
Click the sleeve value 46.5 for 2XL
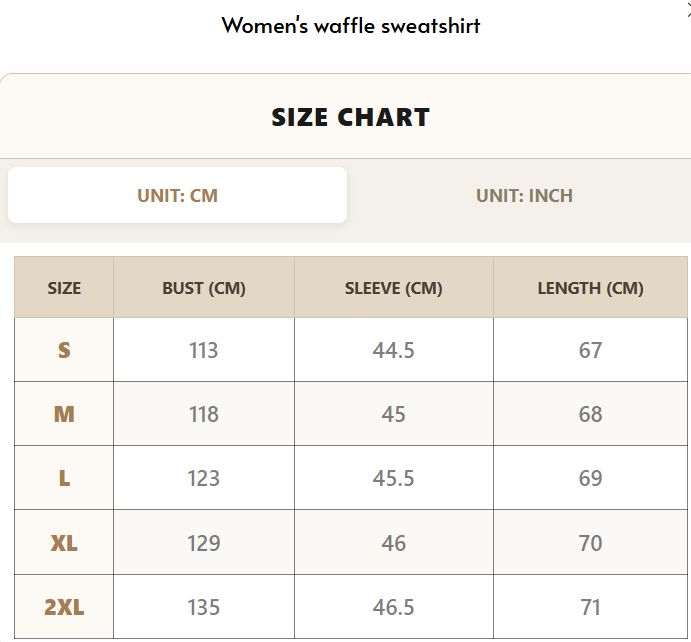pyautogui.click(x=394, y=607)
